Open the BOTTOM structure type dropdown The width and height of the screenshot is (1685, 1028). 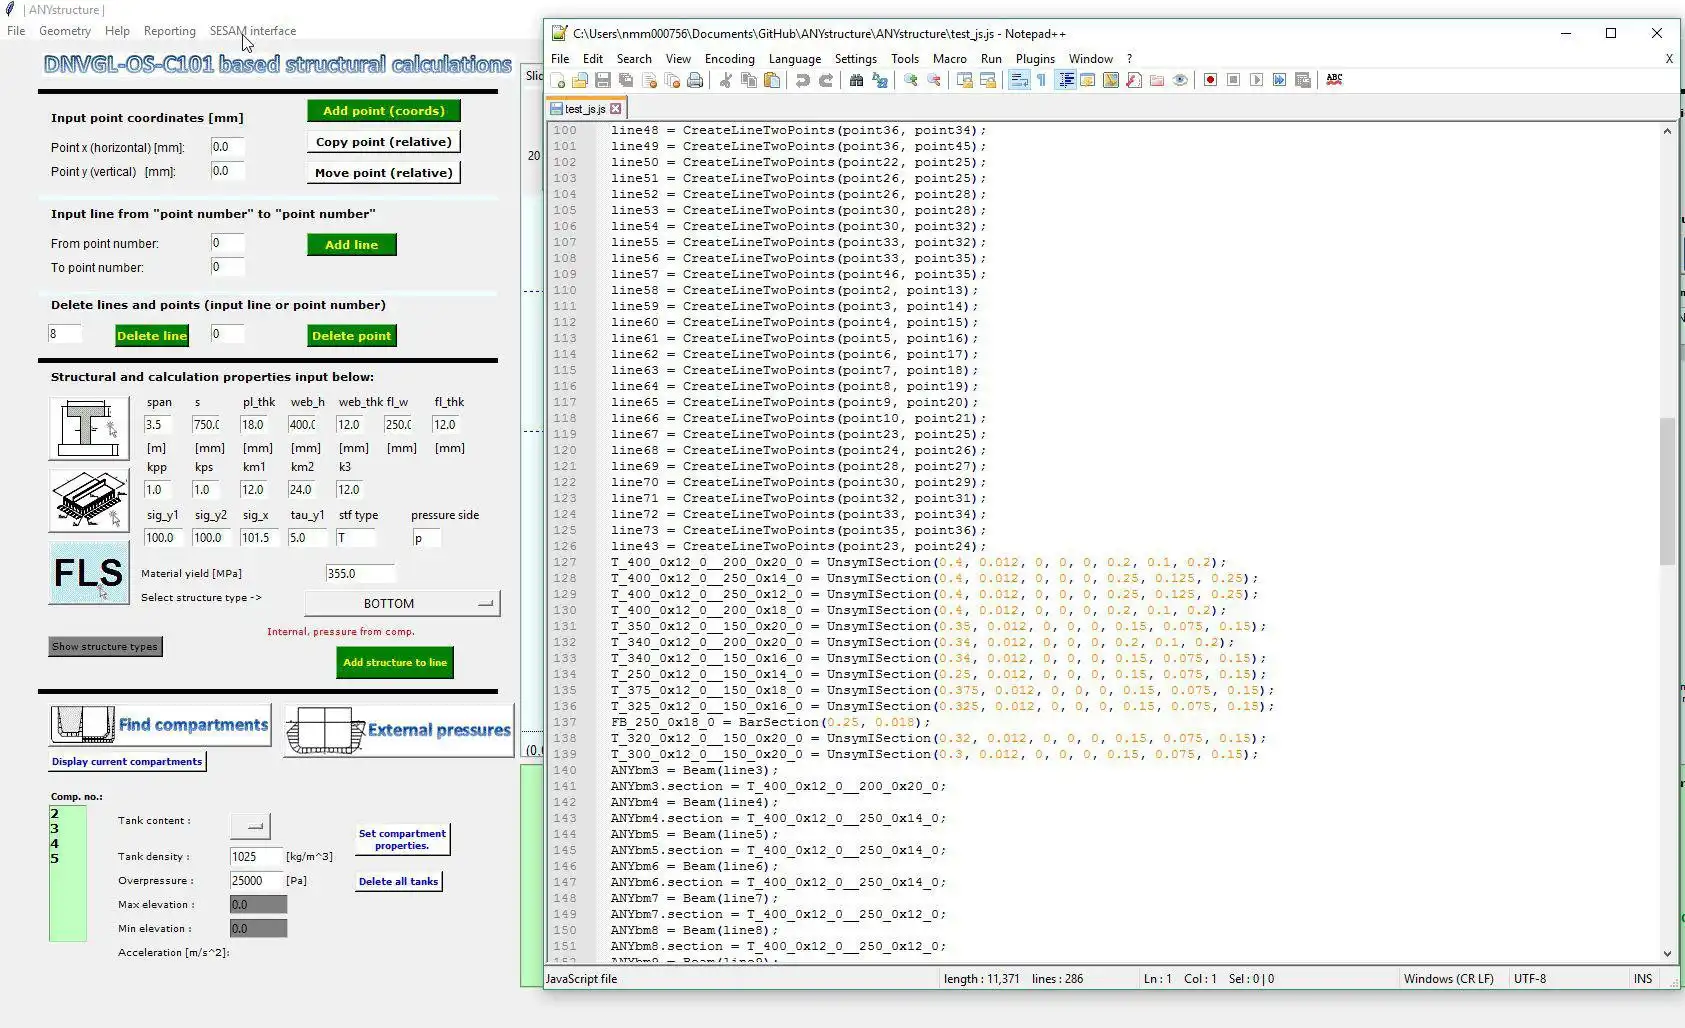(x=402, y=603)
